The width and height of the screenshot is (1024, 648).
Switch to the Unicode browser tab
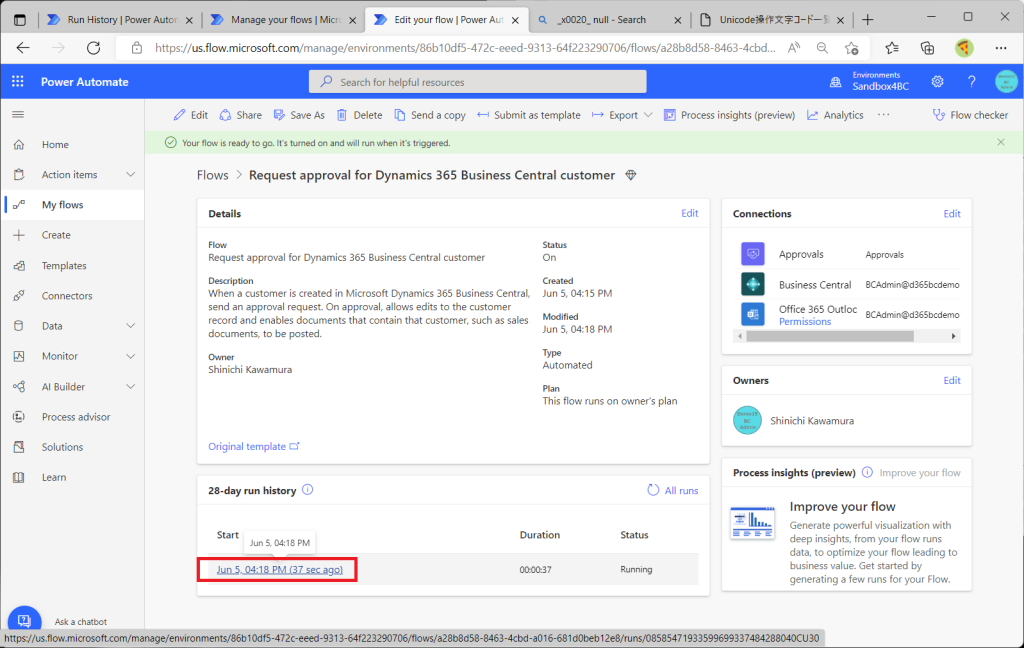772,20
